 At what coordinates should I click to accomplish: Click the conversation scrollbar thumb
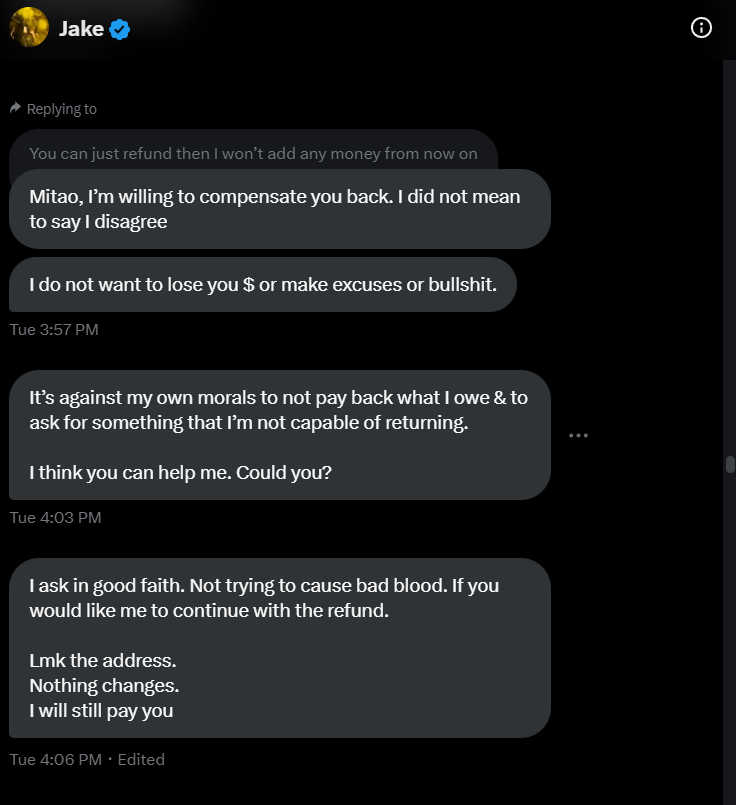click(x=730, y=464)
